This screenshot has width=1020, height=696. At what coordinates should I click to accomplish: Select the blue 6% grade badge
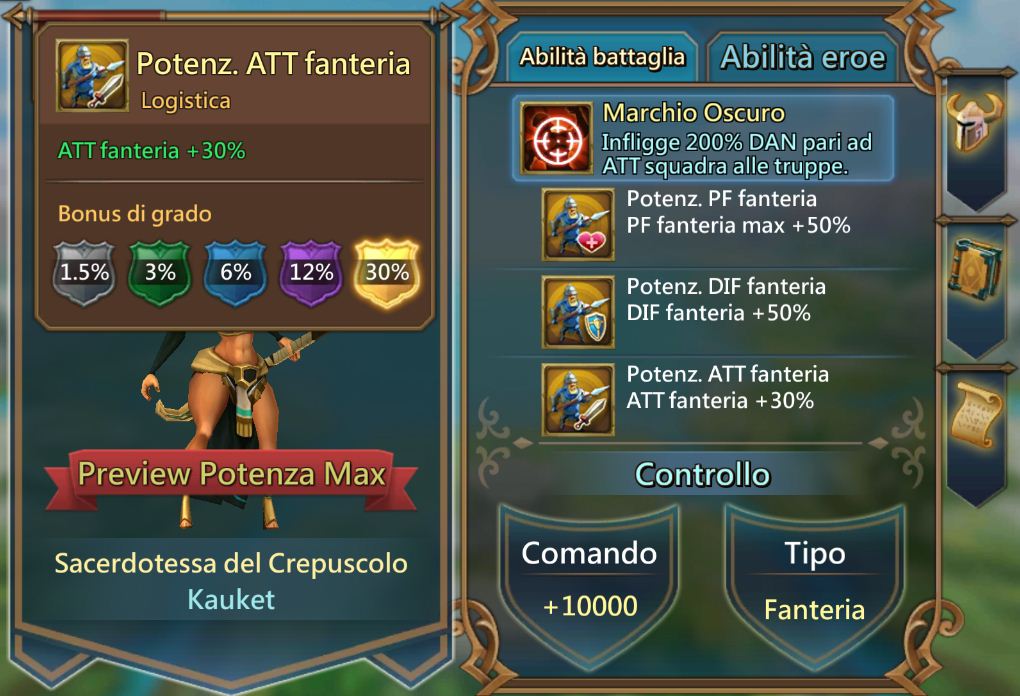tap(235, 272)
